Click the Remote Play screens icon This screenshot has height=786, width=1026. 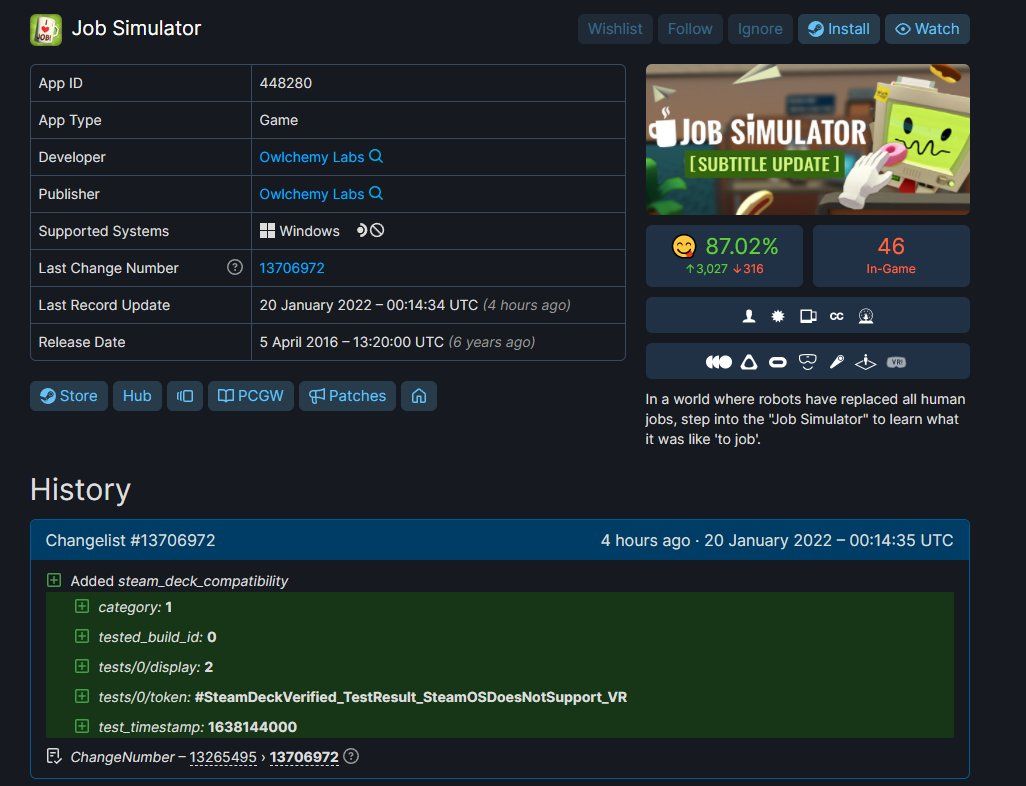pos(808,316)
